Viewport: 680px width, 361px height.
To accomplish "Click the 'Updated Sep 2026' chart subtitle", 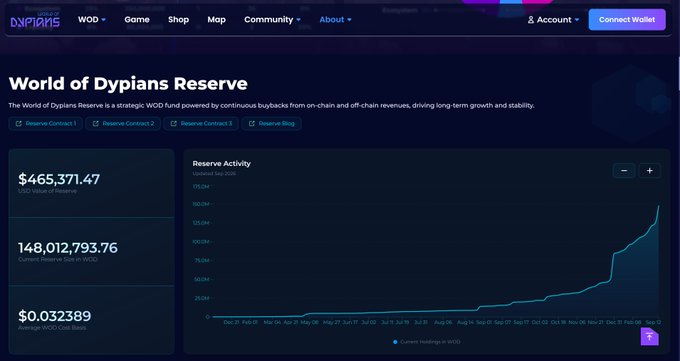I will tap(214, 174).
